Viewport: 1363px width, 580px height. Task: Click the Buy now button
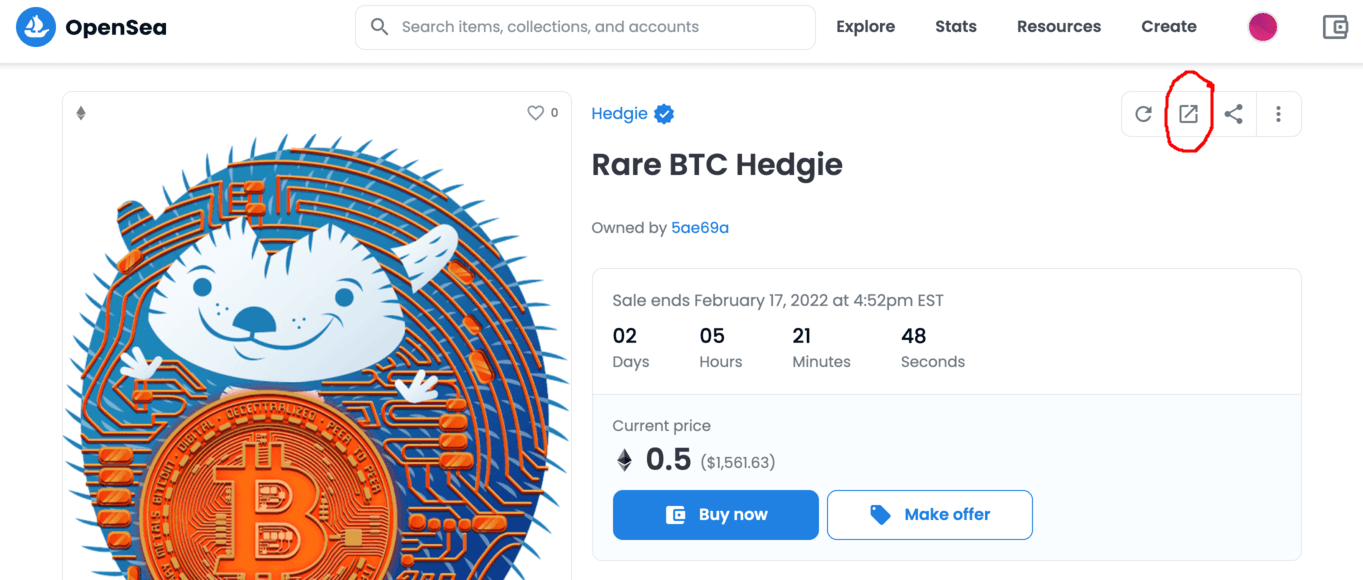tap(716, 515)
